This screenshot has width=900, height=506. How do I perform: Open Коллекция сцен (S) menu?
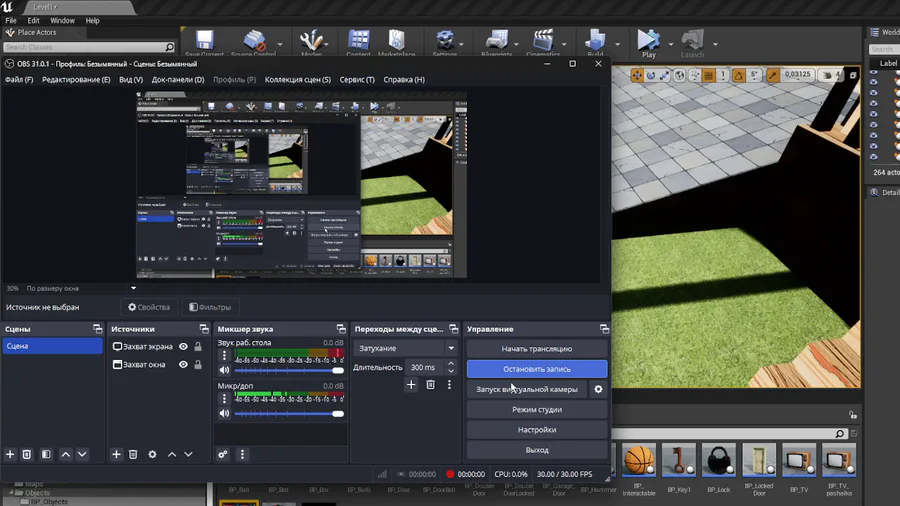tap(297, 80)
